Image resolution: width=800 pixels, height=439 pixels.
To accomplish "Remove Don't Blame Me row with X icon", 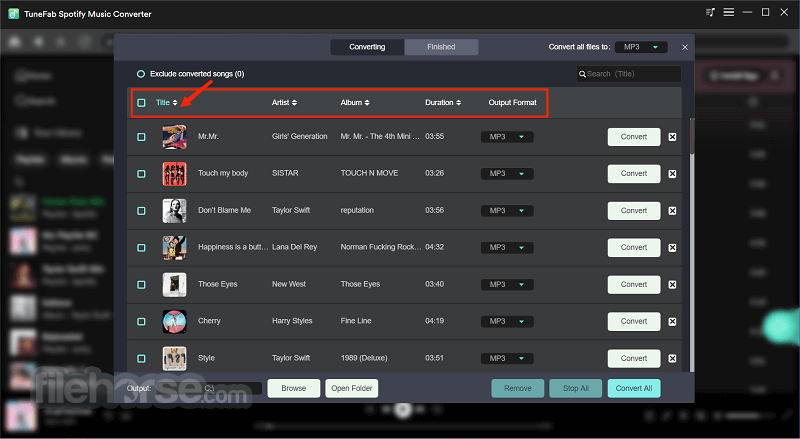I will click(672, 211).
